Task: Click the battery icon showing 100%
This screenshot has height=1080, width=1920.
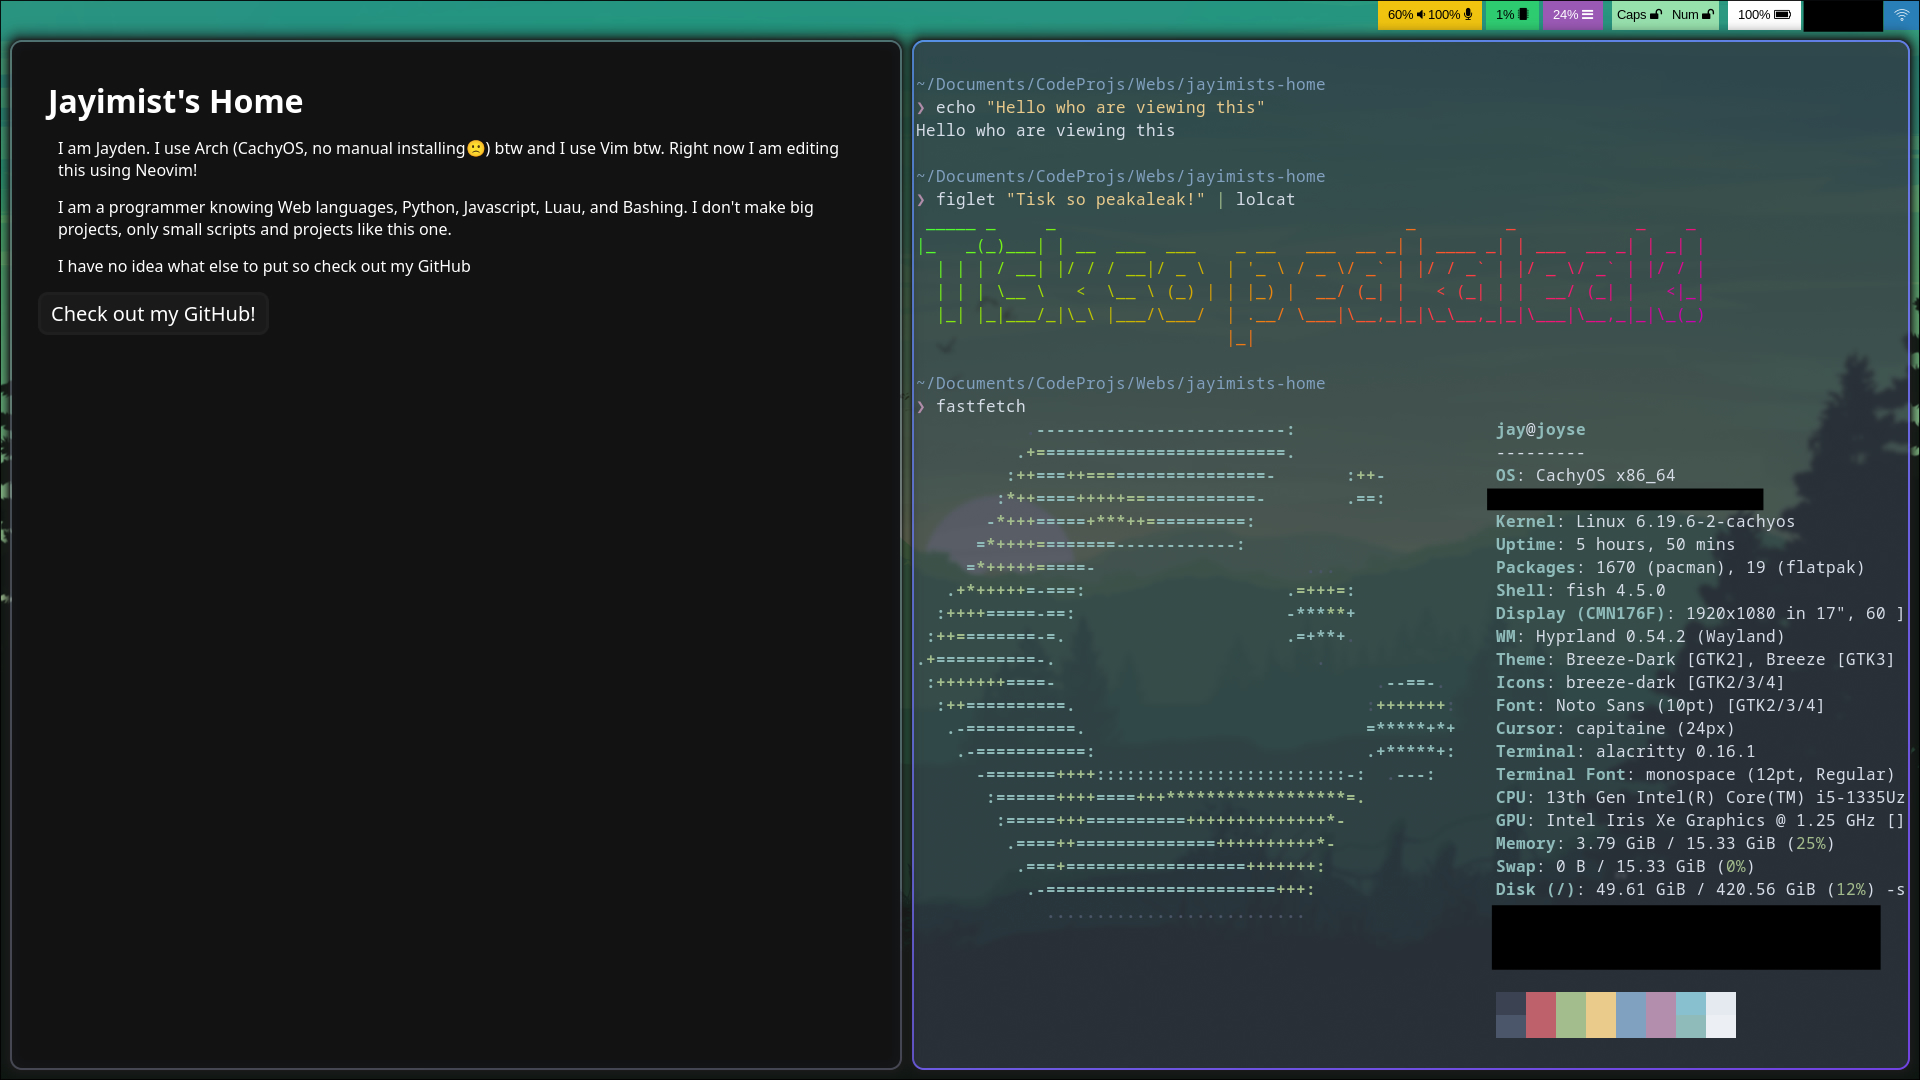Action: [1782, 15]
